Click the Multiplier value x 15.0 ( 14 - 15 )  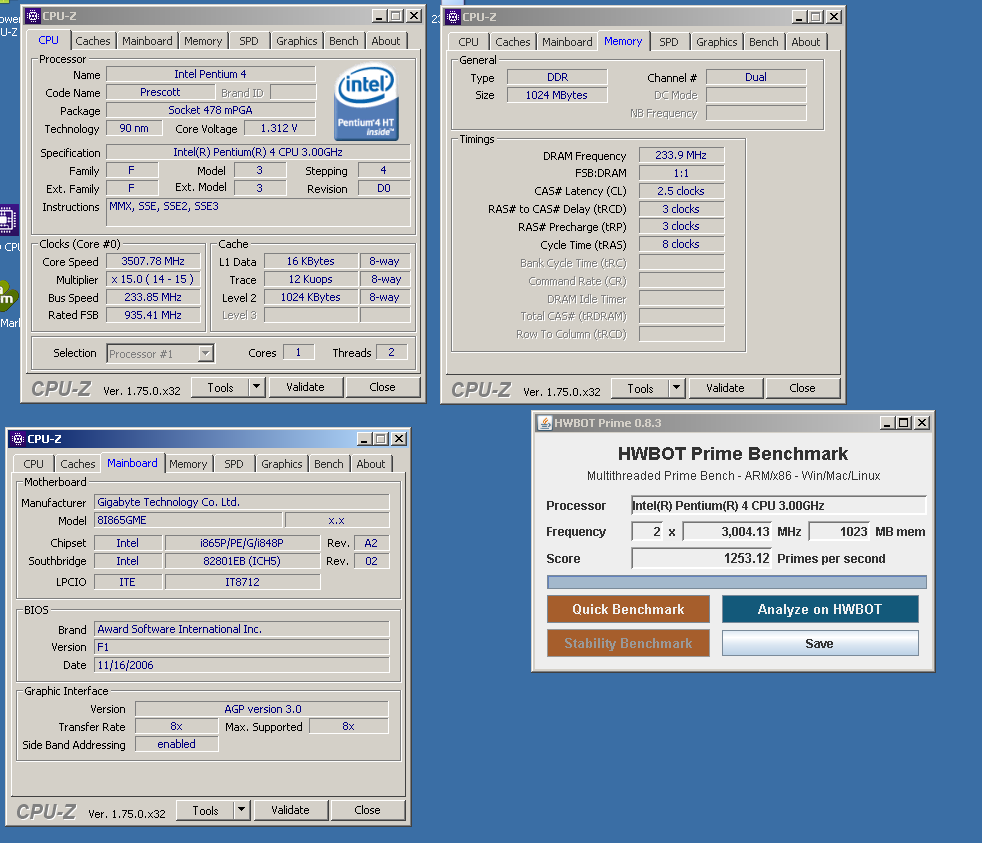coord(153,279)
